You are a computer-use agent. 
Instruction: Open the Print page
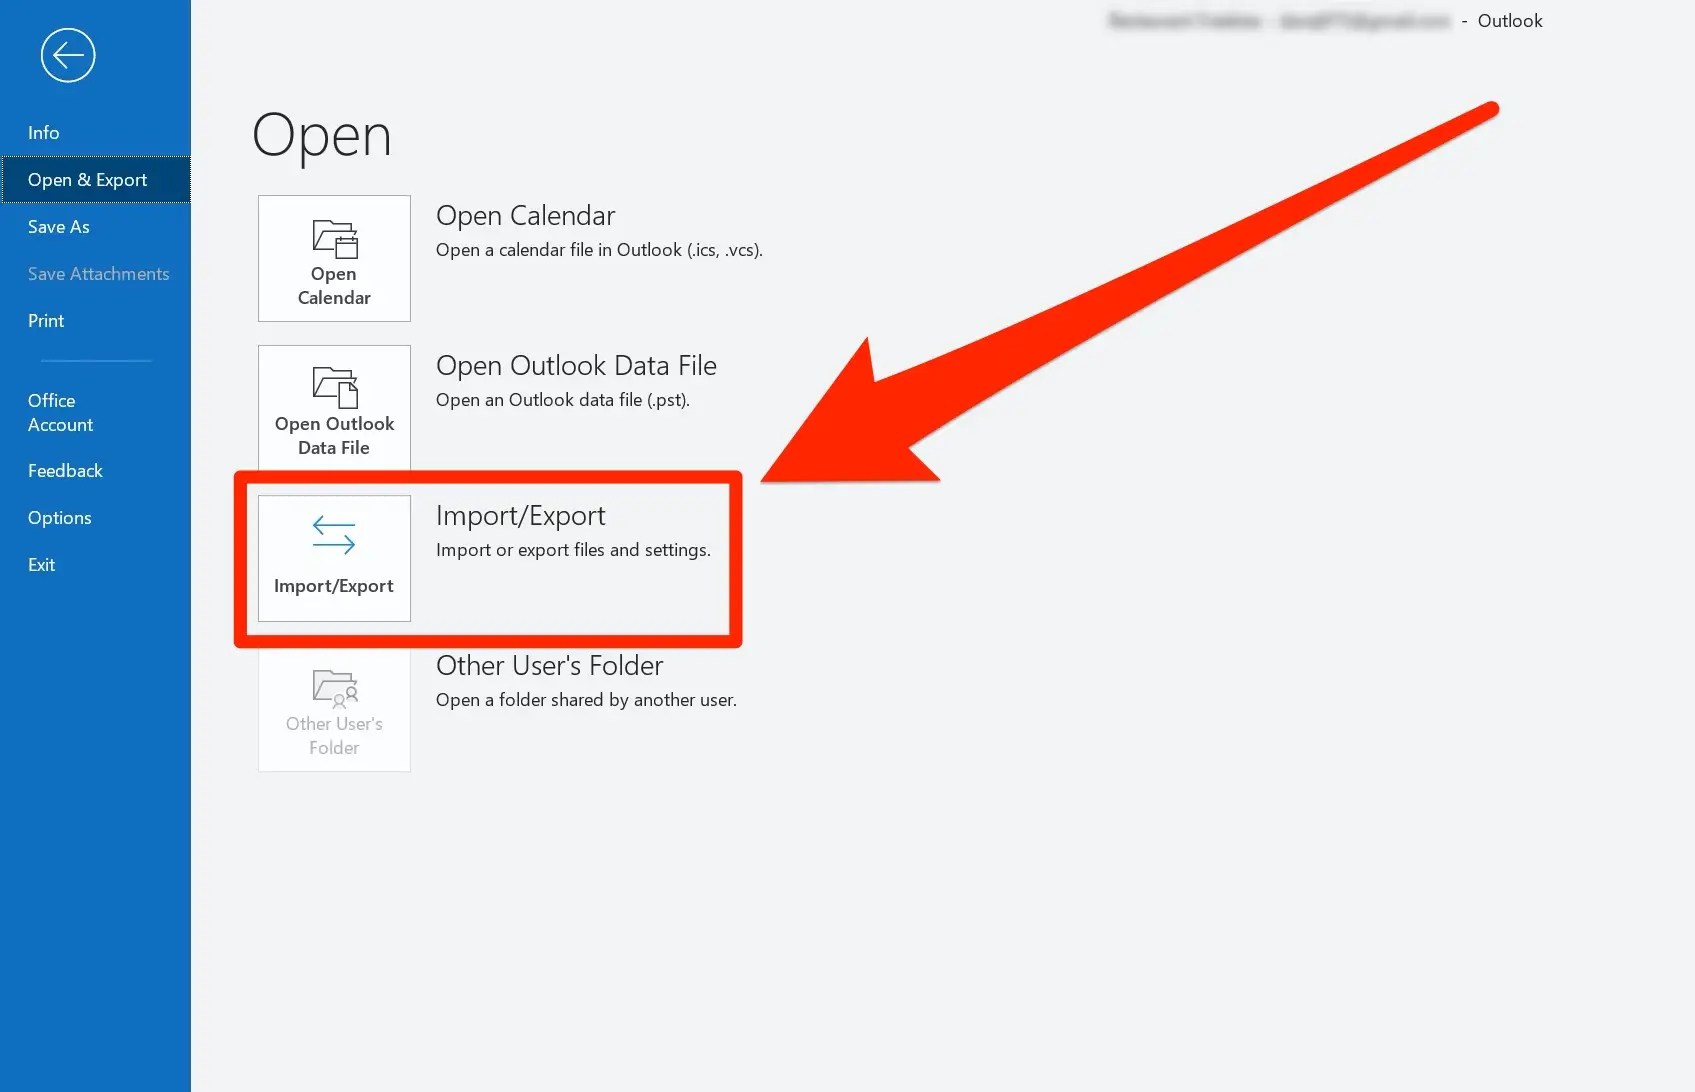point(46,321)
